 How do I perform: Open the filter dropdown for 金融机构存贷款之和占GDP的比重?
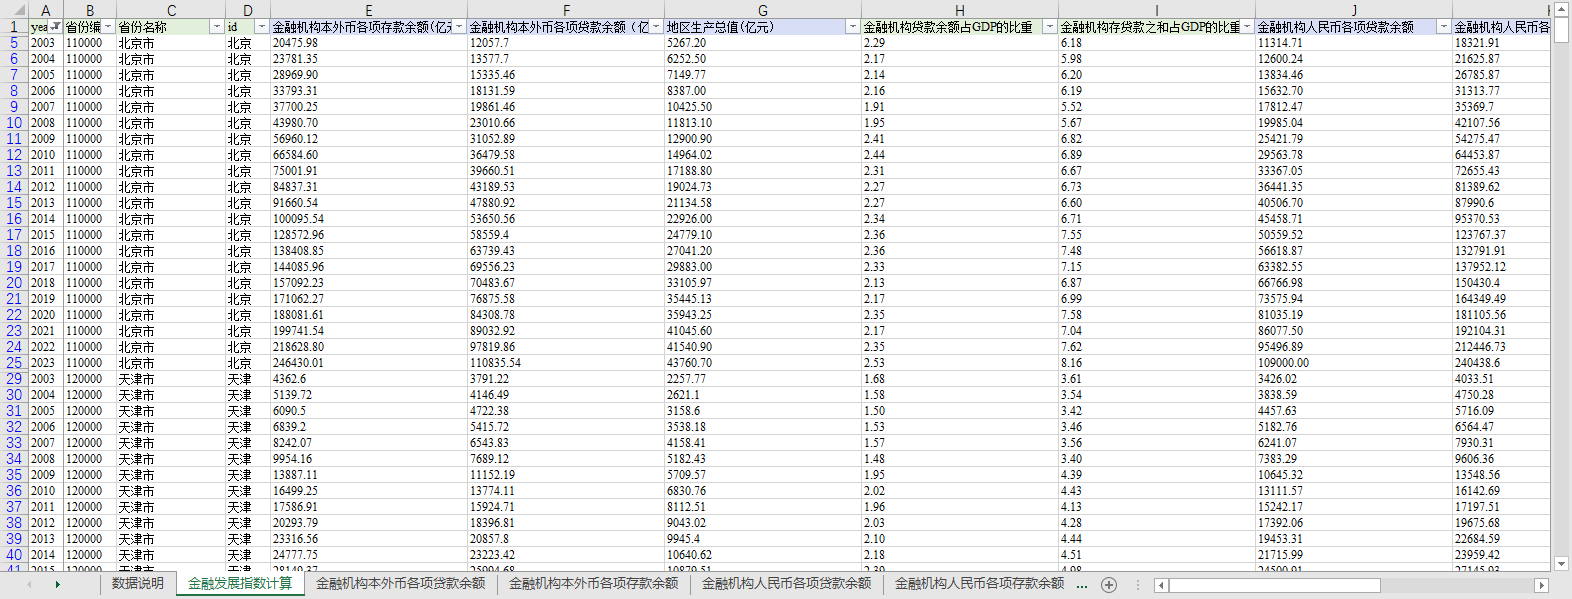[x=1246, y=27]
